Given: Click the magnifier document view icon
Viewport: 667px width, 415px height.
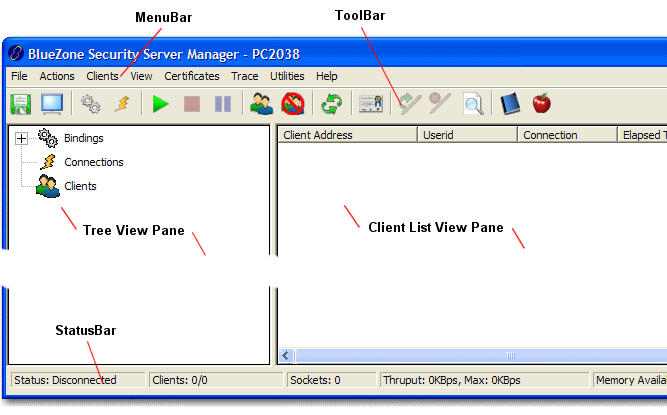Looking at the screenshot, I should pyautogui.click(x=473, y=104).
